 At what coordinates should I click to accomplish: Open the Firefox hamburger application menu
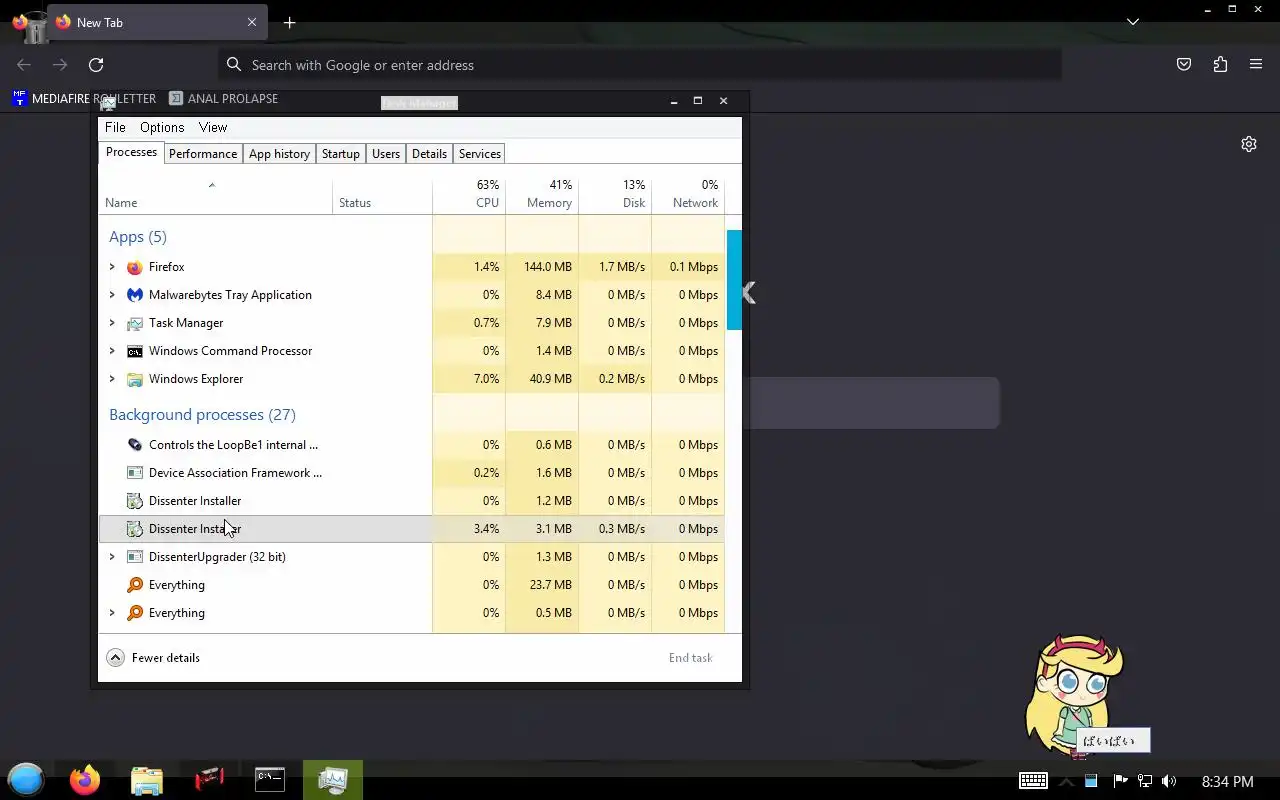tap(1256, 65)
